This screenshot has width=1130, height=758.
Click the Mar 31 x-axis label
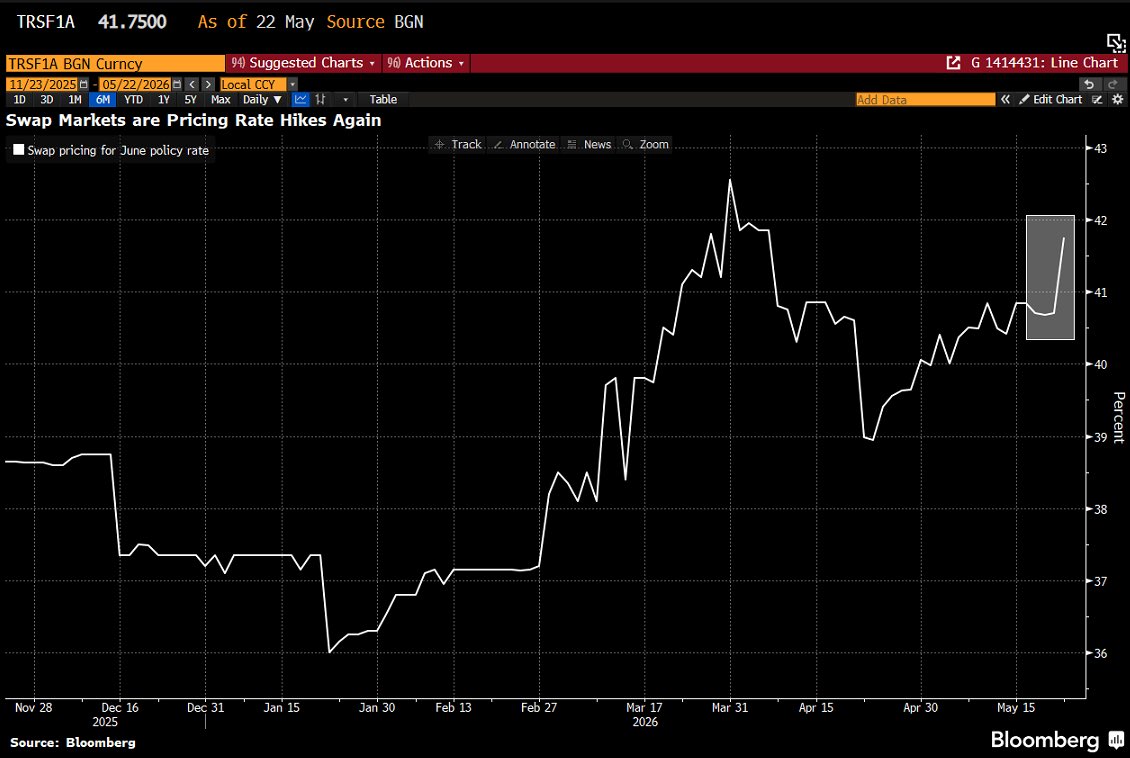[730, 708]
